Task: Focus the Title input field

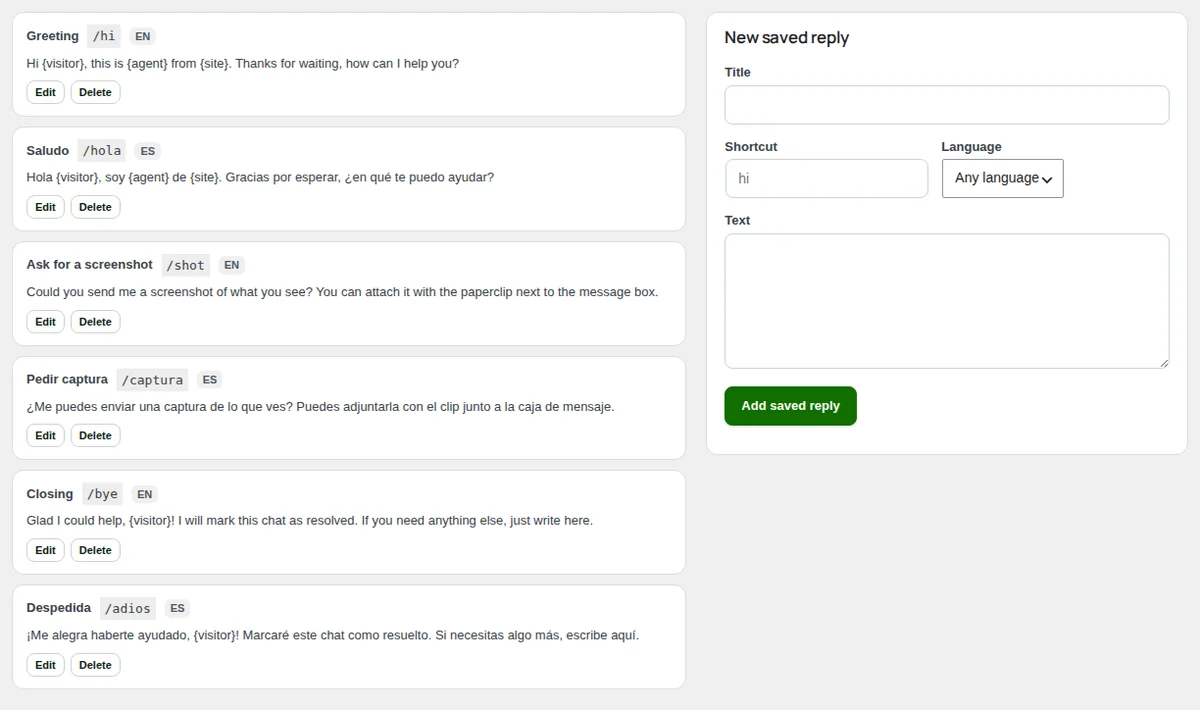Action: click(946, 105)
